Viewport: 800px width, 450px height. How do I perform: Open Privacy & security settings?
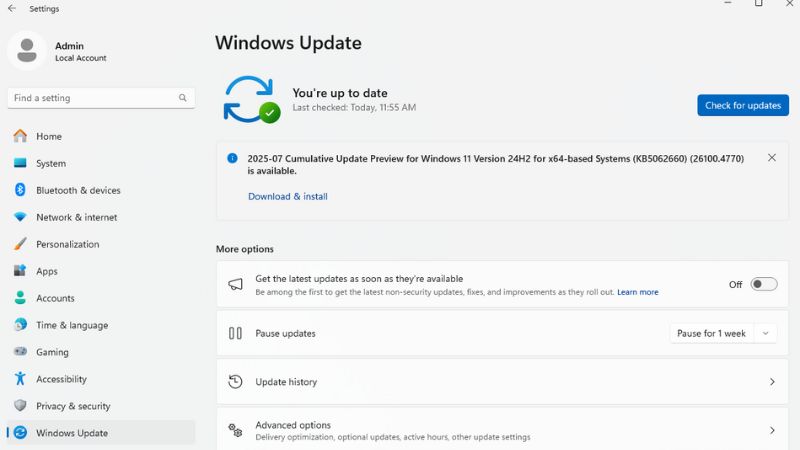[101, 406]
